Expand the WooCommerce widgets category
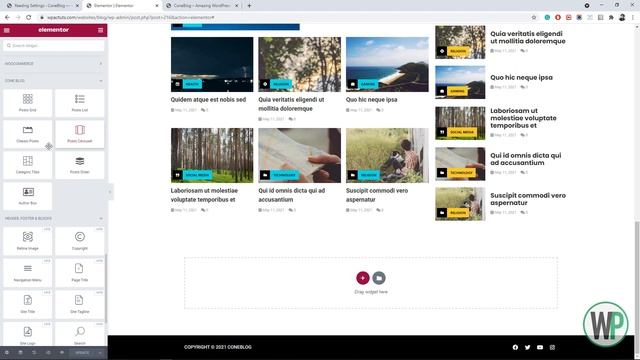640x360 pixels. point(53,64)
